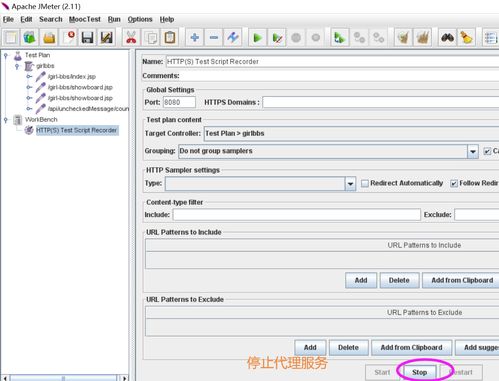Open the File menu
Viewport: 499px width, 381px height.
pos(8,19)
